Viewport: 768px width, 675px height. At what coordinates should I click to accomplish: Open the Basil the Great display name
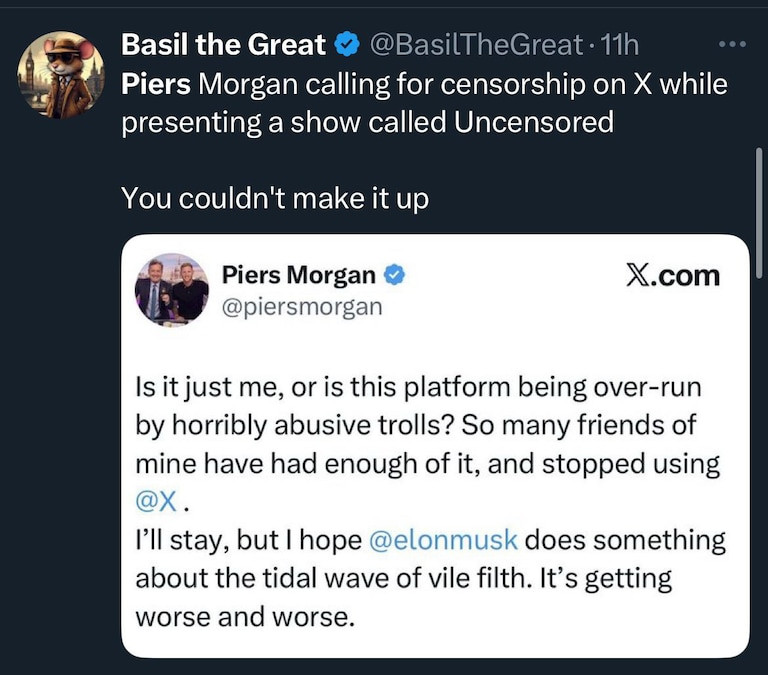(x=223, y=45)
